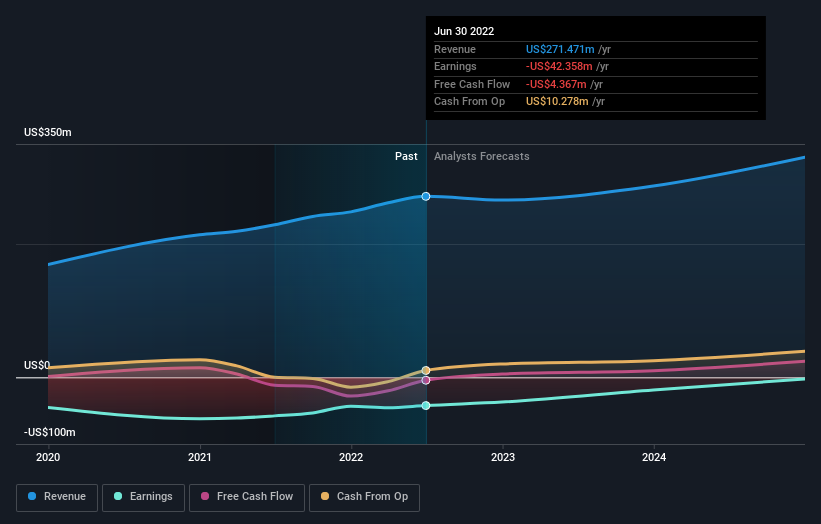Toggle the Revenue legend button
821x524 pixels.
click(x=57, y=497)
